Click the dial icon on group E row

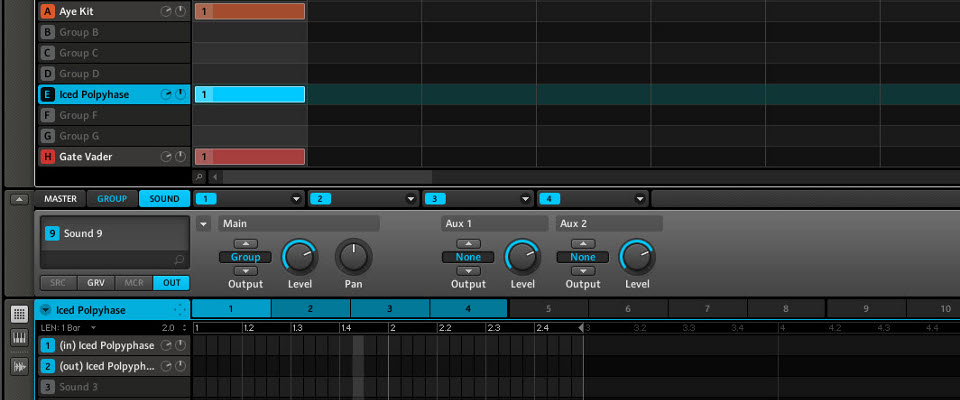point(180,94)
